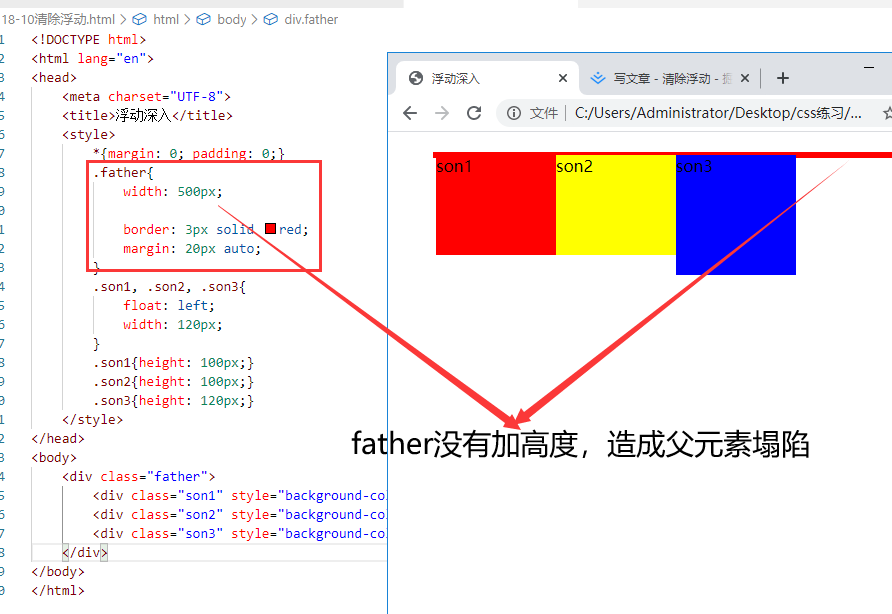Click the *{margin: 0; padding: 0;} line
This screenshot has width=892, height=614.
(188, 154)
